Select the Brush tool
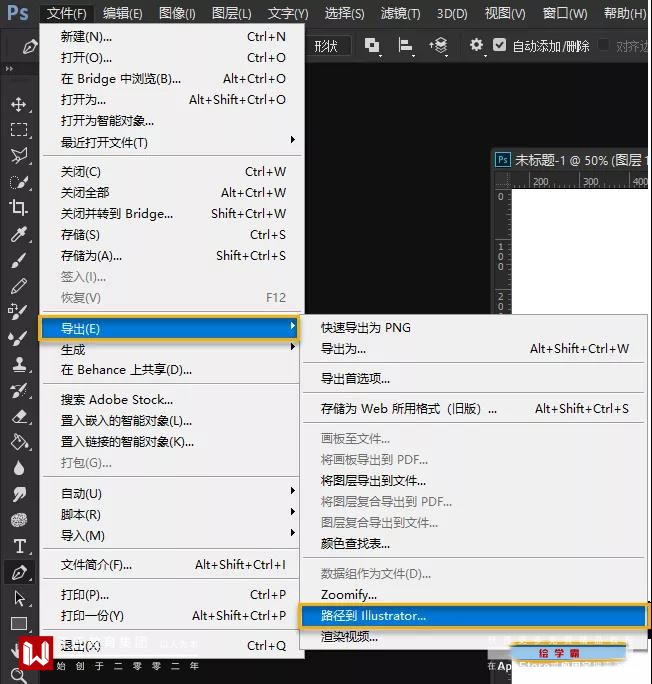 coord(18,260)
